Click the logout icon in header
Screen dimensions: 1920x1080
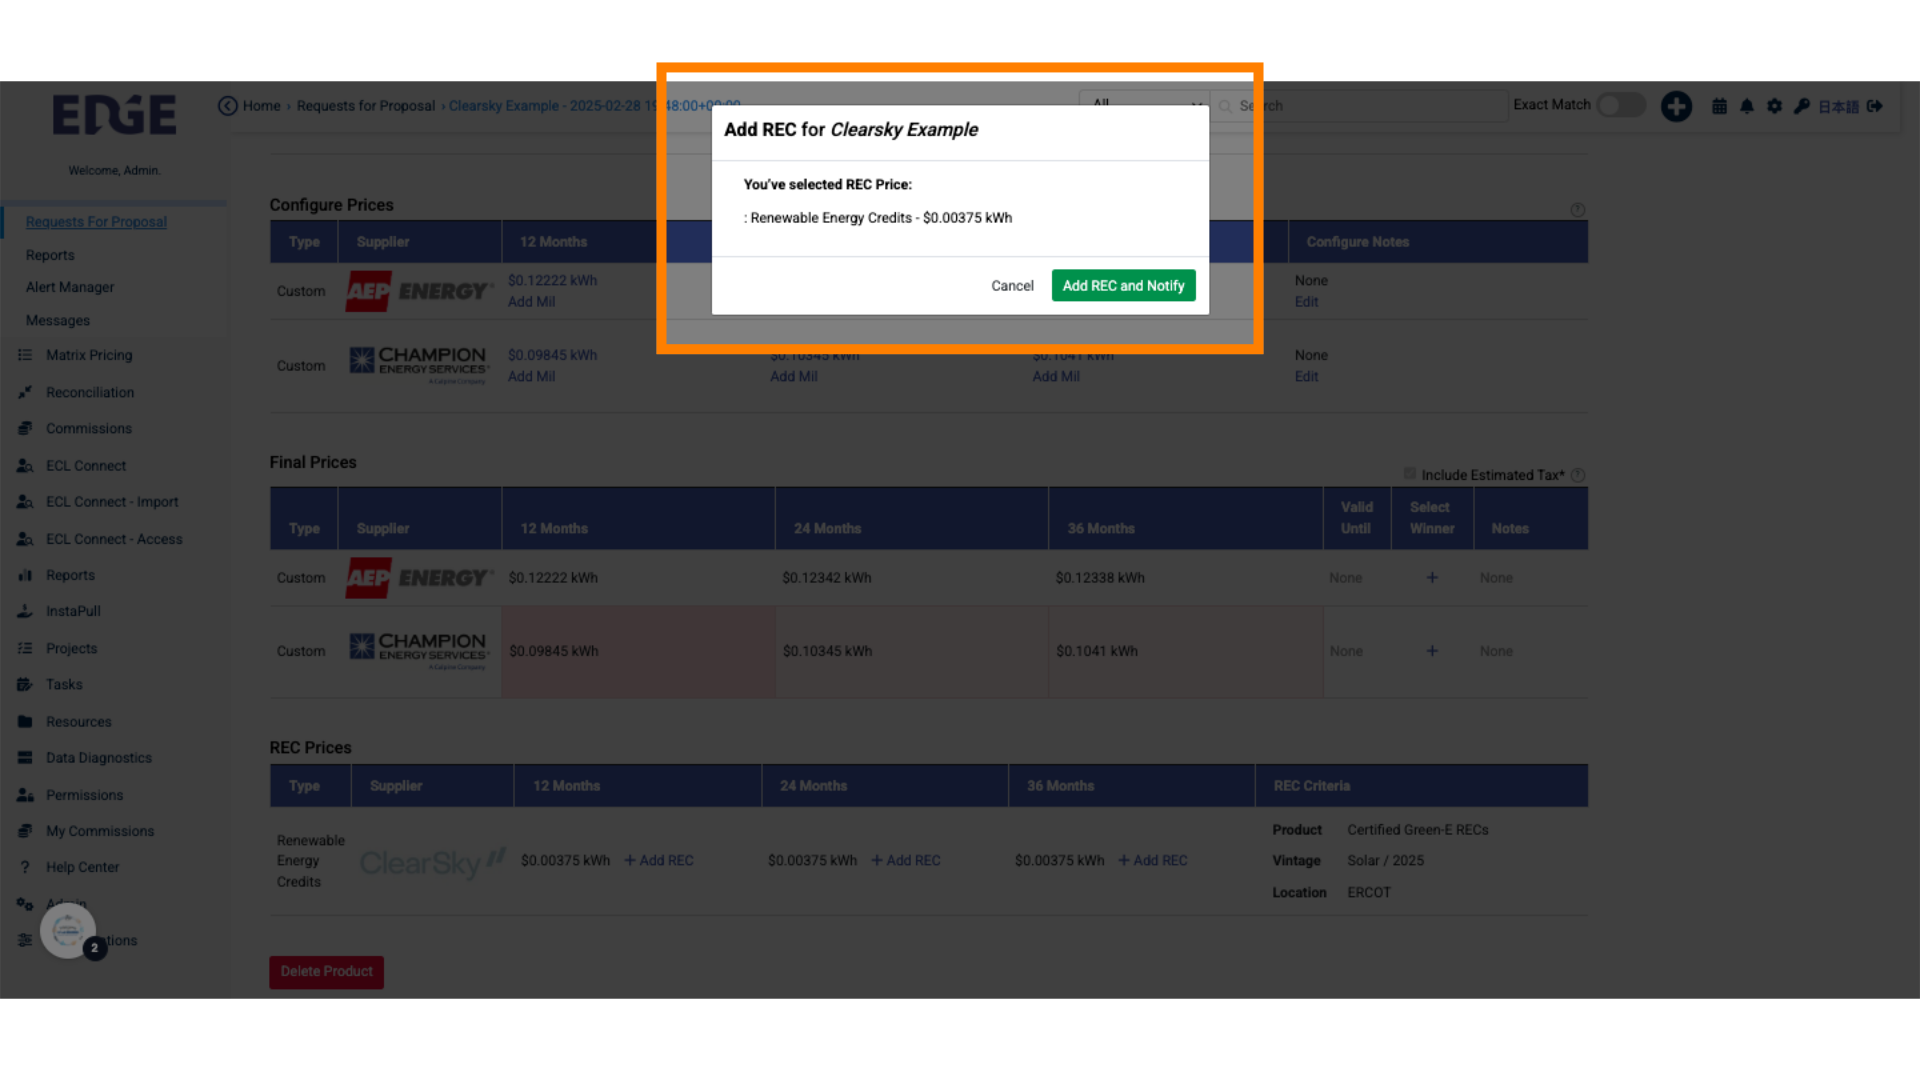[1875, 106]
